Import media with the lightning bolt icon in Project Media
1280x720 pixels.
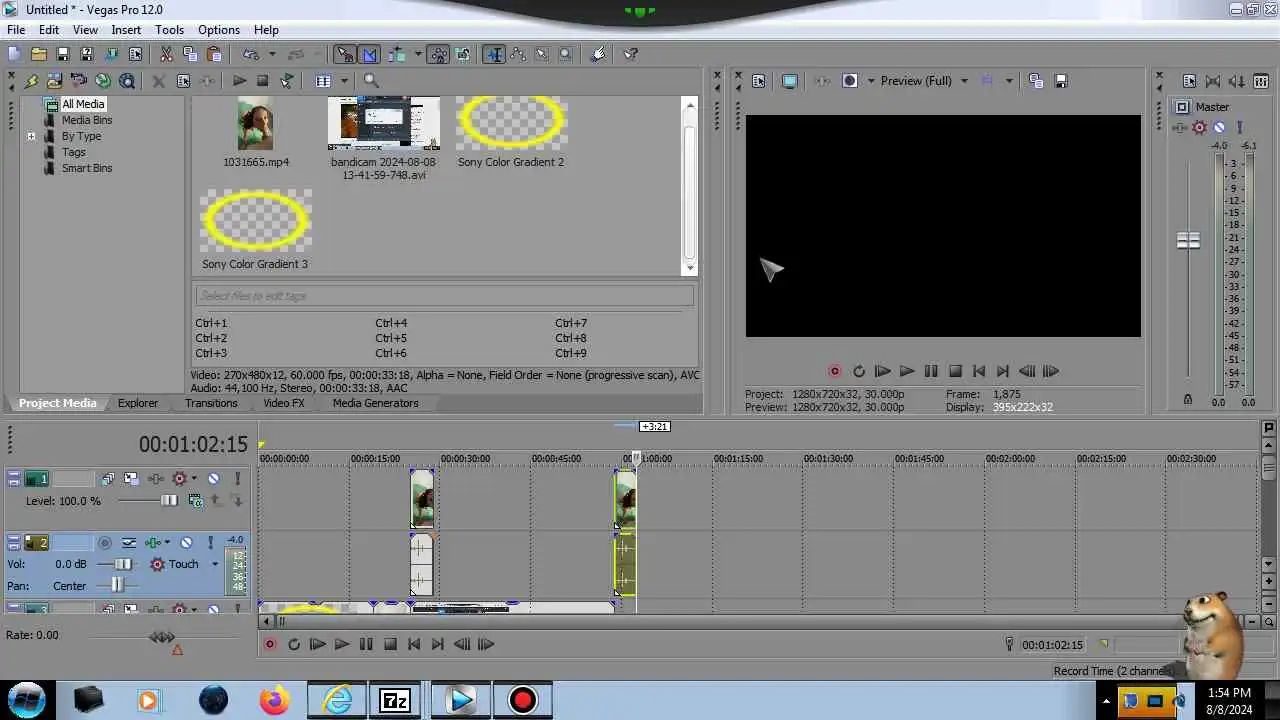coord(31,81)
